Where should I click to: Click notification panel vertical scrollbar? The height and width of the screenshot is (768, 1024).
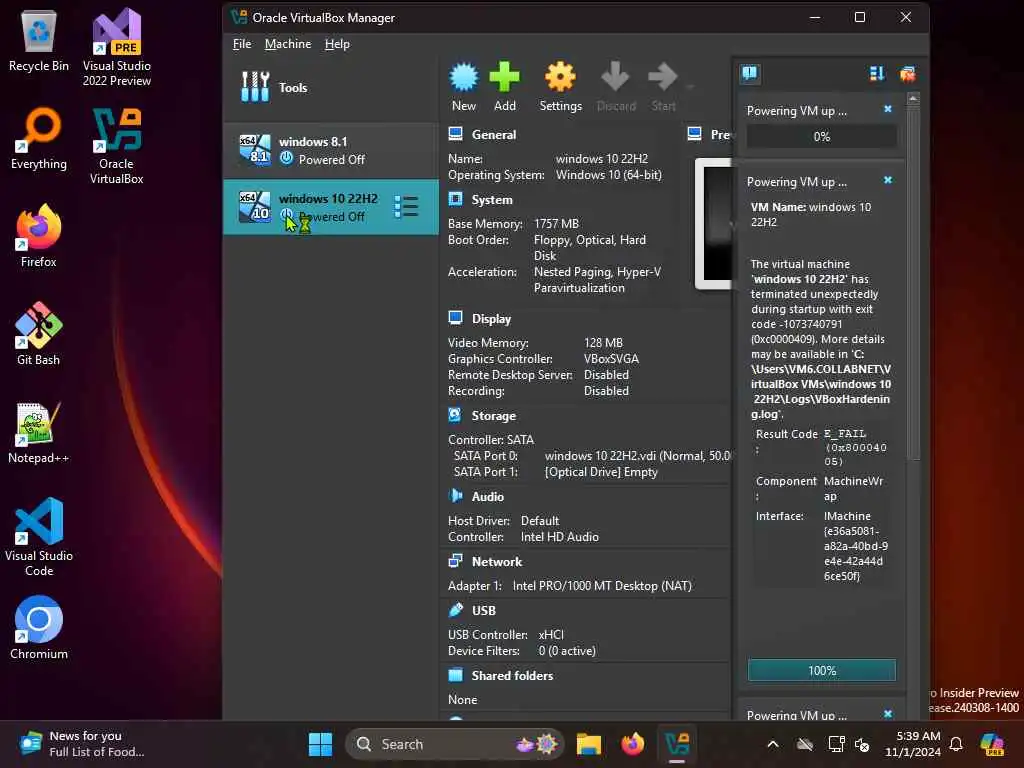pos(914,282)
